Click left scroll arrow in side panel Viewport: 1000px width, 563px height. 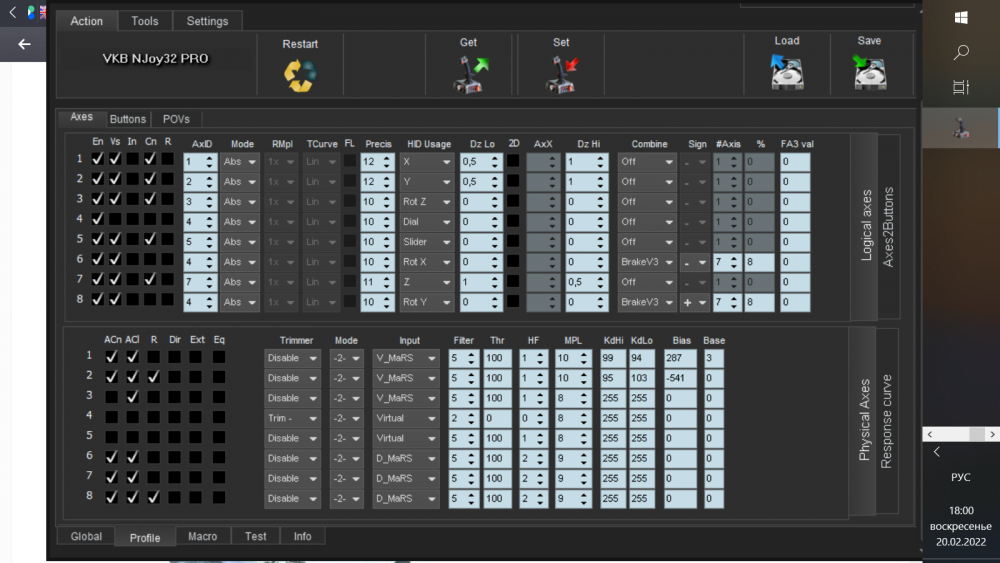pos(930,434)
